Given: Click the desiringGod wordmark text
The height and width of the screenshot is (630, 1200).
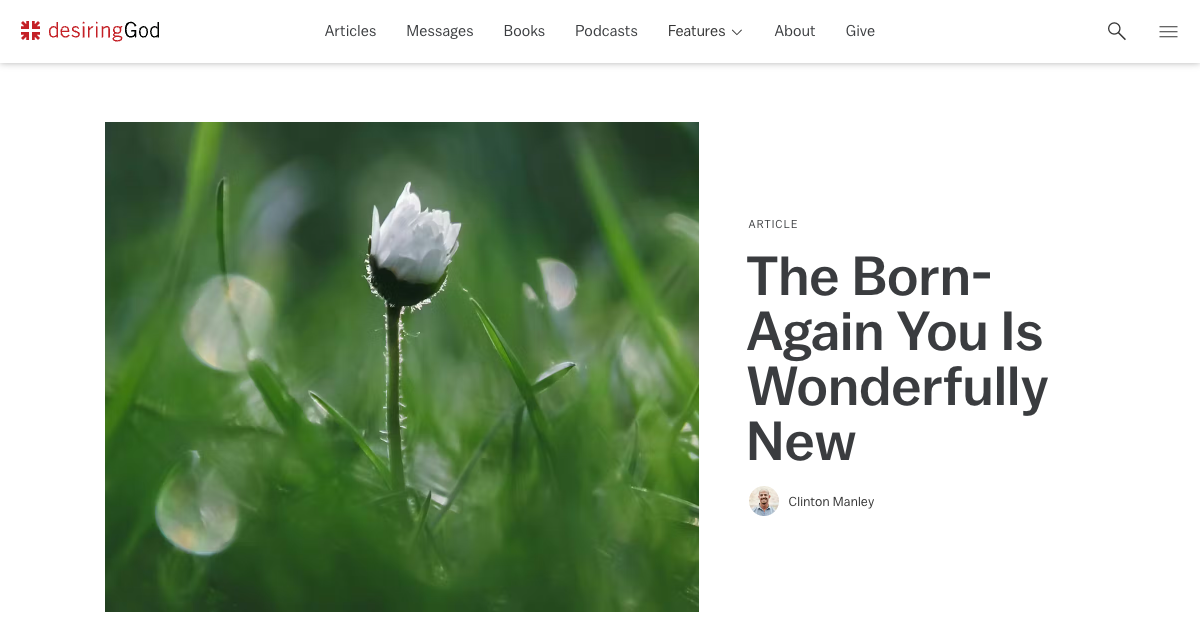Looking at the screenshot, I should click(x=104, y=31).
